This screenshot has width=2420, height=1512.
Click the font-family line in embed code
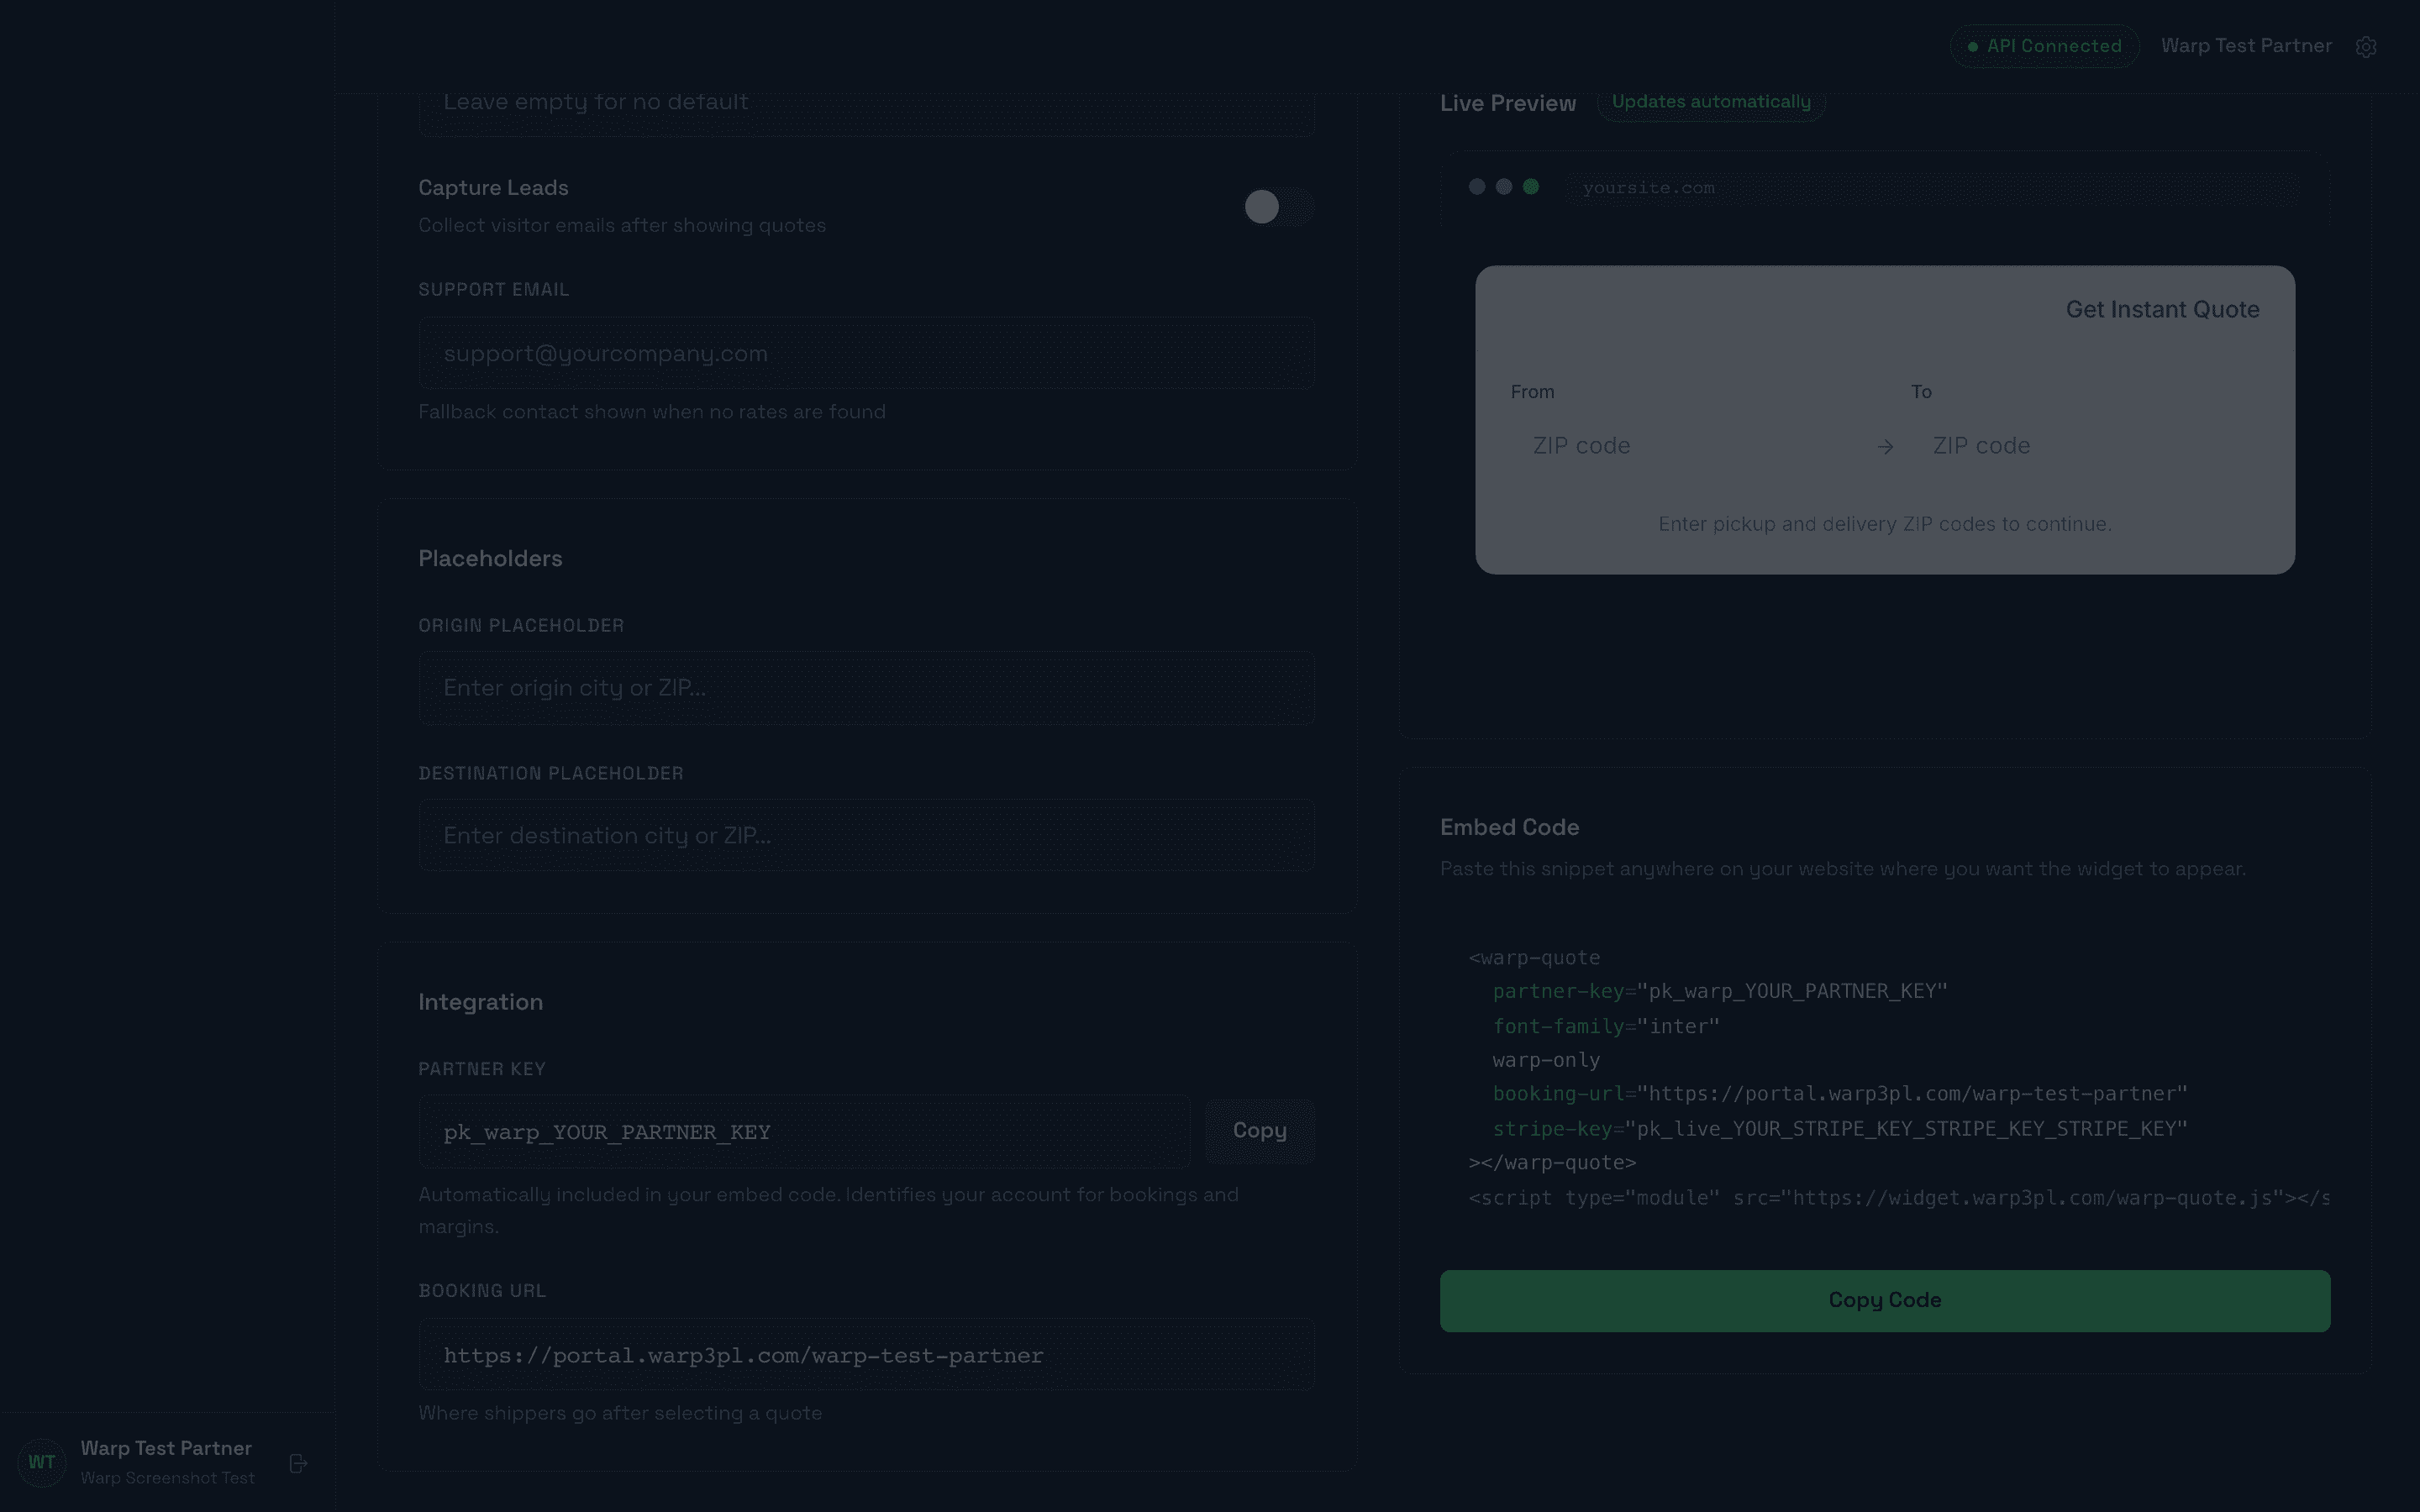pyautogui.click(x=1605, y=1026)
